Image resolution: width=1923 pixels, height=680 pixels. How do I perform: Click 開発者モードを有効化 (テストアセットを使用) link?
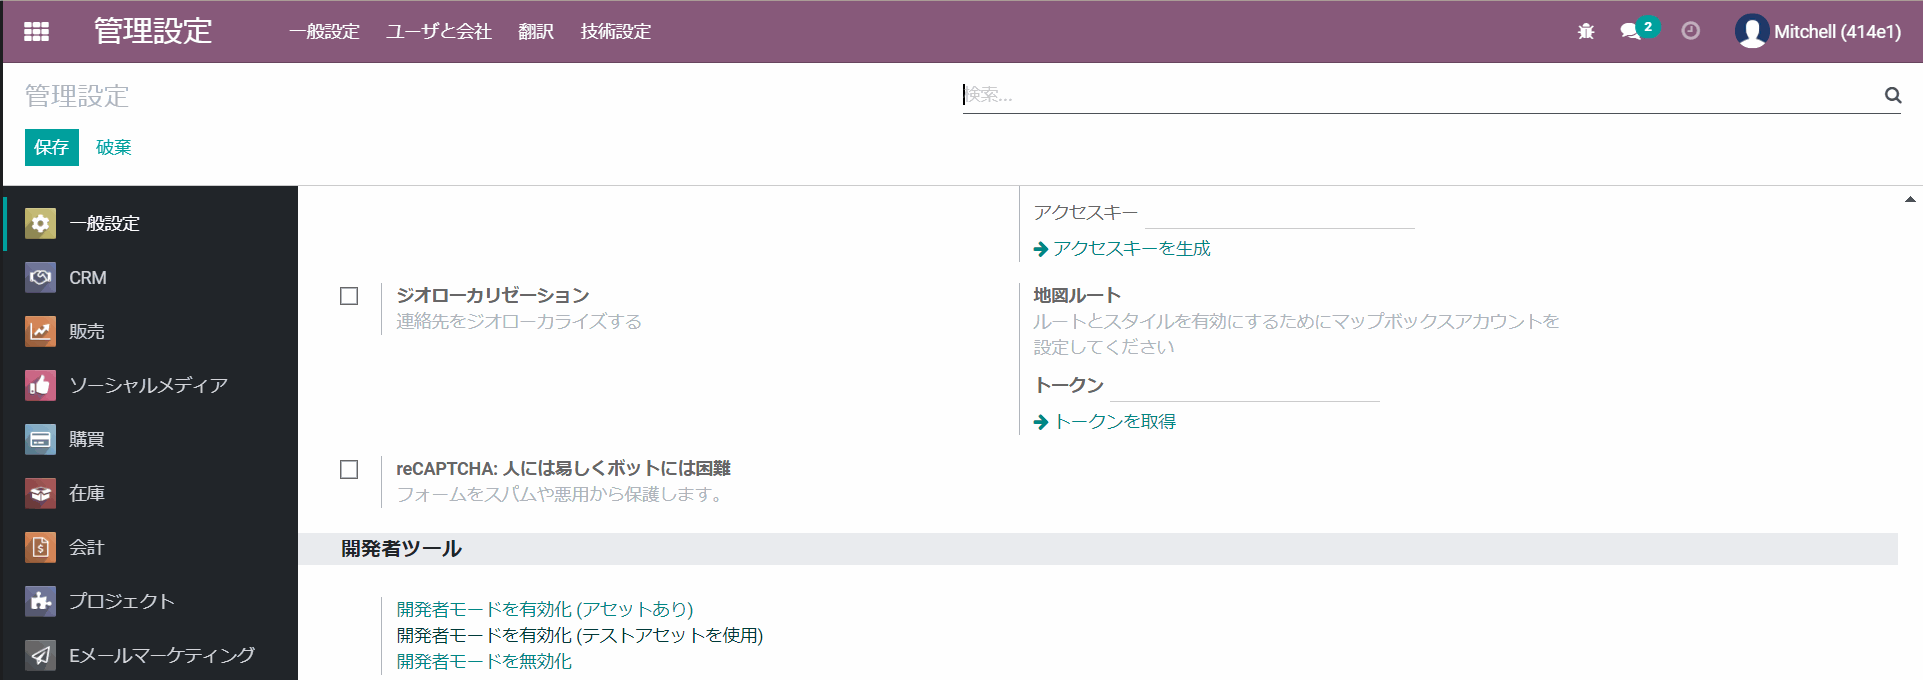pyautogui.click(x=580, y=635)
